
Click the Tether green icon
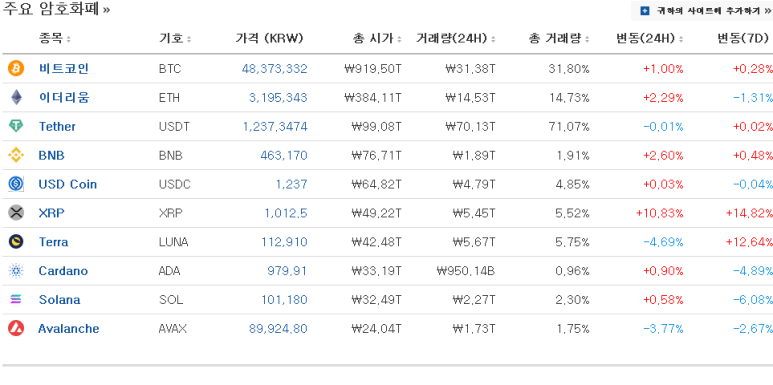[16, 126]
